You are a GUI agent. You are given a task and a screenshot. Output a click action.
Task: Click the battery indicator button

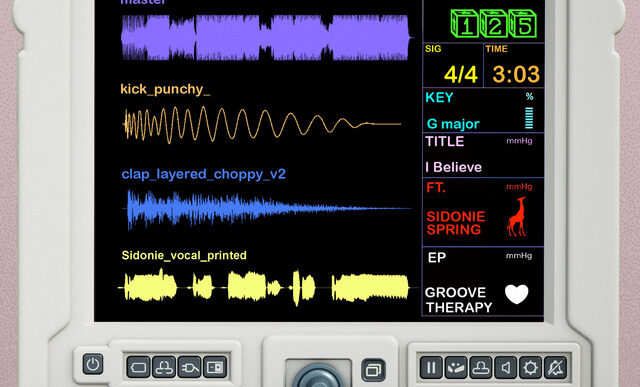tap(138, 367)
